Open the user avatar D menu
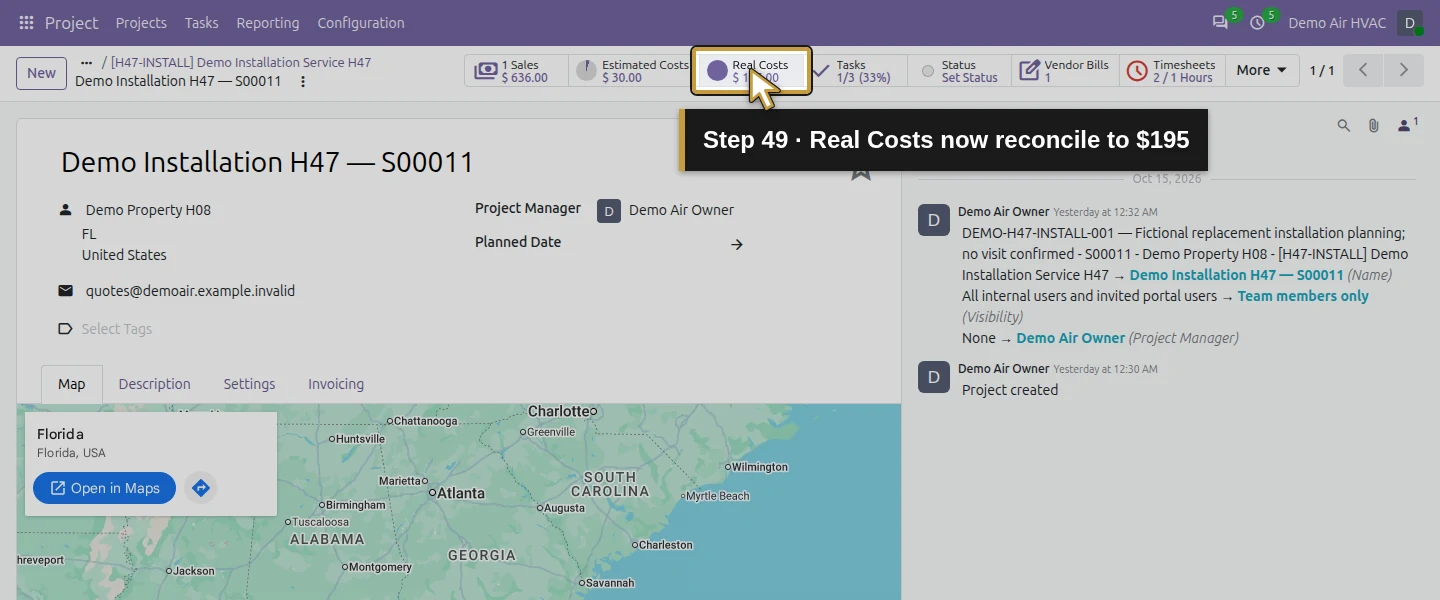The height and width of the screenshot is (600, 1440). (x=1410, y=22)
